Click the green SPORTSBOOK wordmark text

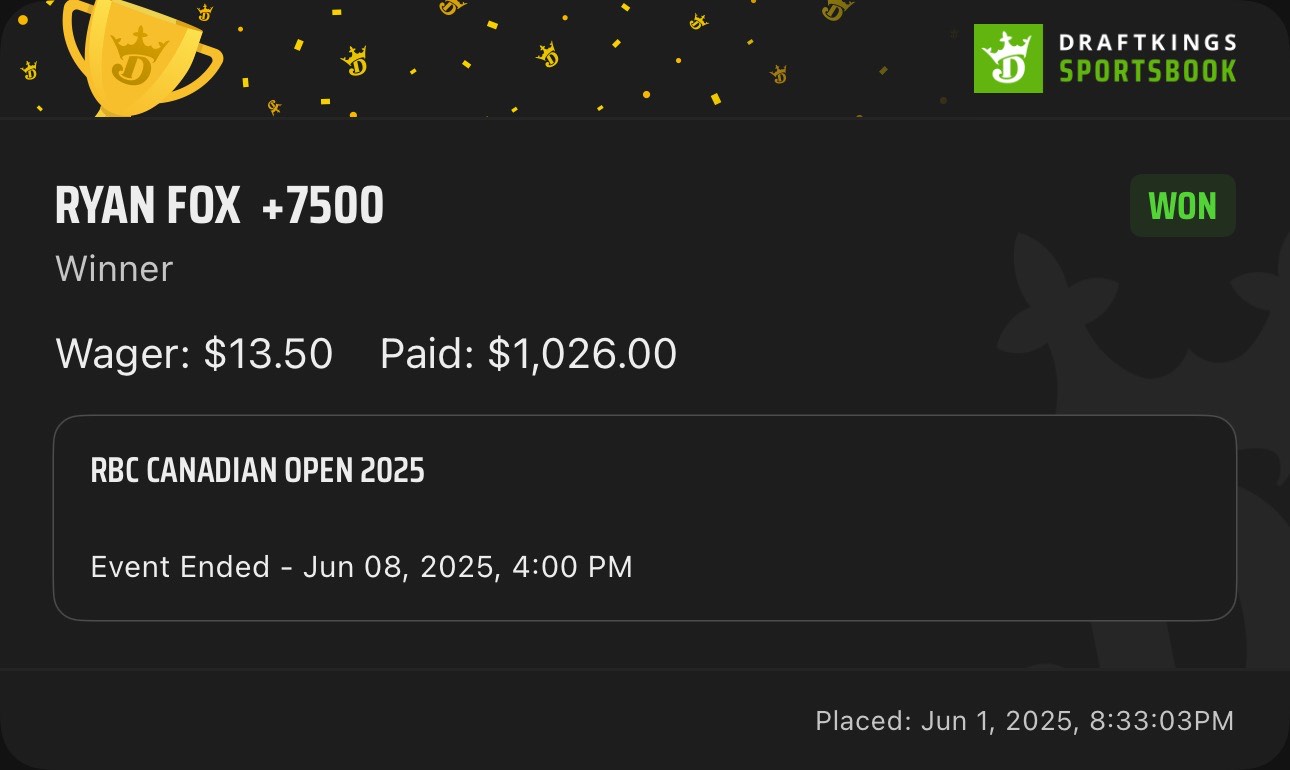pyautogui.click(x=1147, y=72)
